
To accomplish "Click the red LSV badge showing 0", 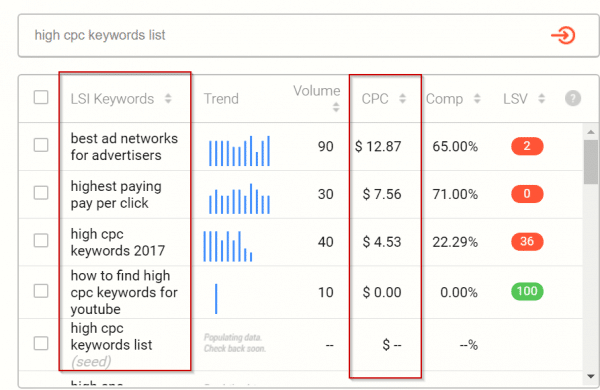I will tap(527, 194).
